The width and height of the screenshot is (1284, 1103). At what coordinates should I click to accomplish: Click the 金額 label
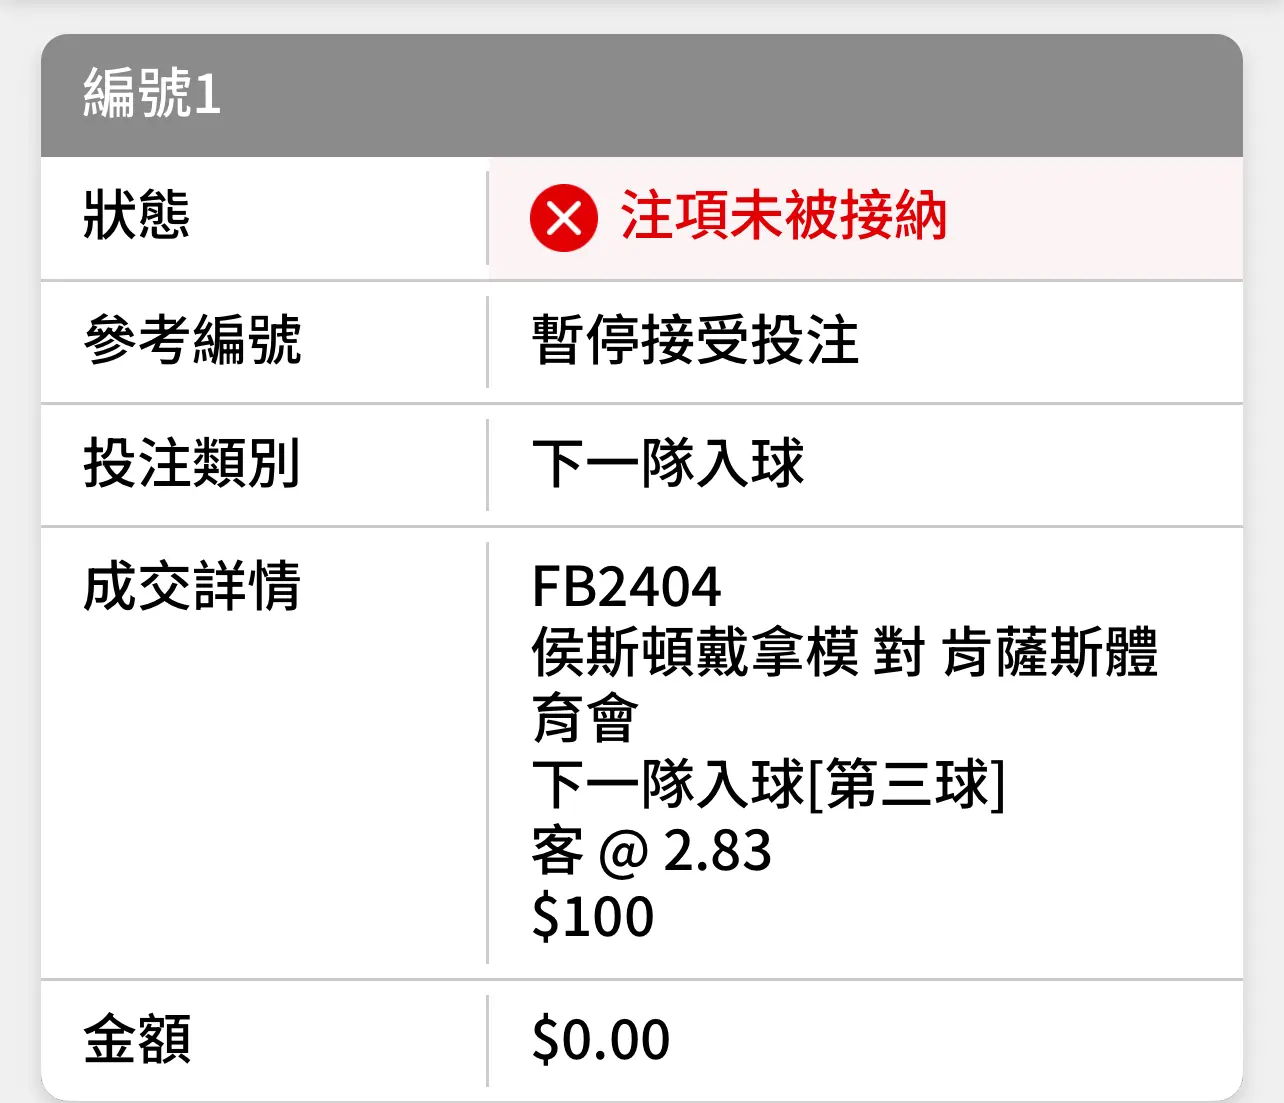[x=137, y=1039]
